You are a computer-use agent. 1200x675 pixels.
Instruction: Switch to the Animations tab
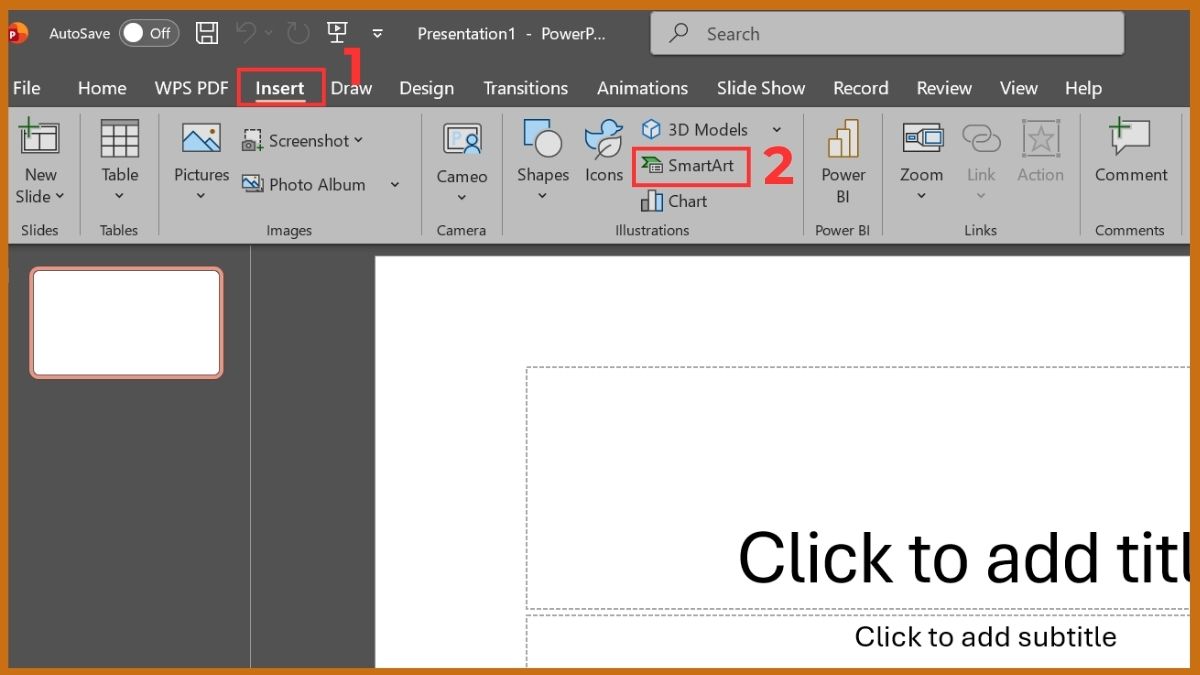pos(642,88)
